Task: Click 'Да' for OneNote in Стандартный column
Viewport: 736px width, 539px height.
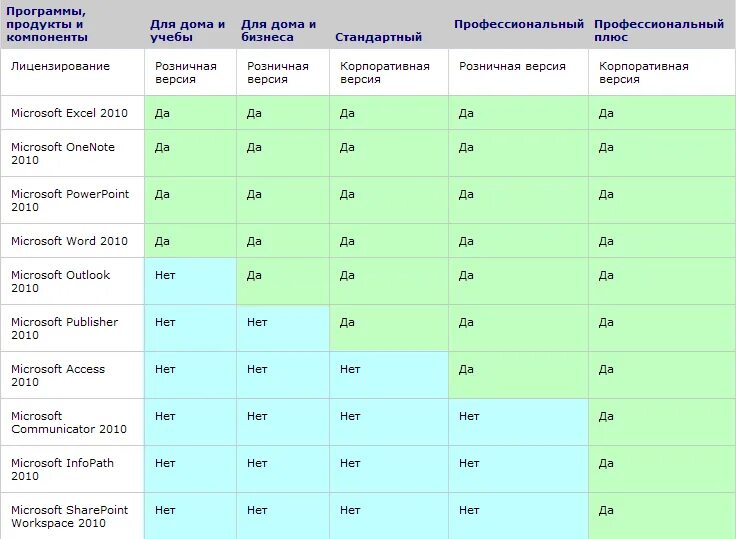Action: point(347,147)
